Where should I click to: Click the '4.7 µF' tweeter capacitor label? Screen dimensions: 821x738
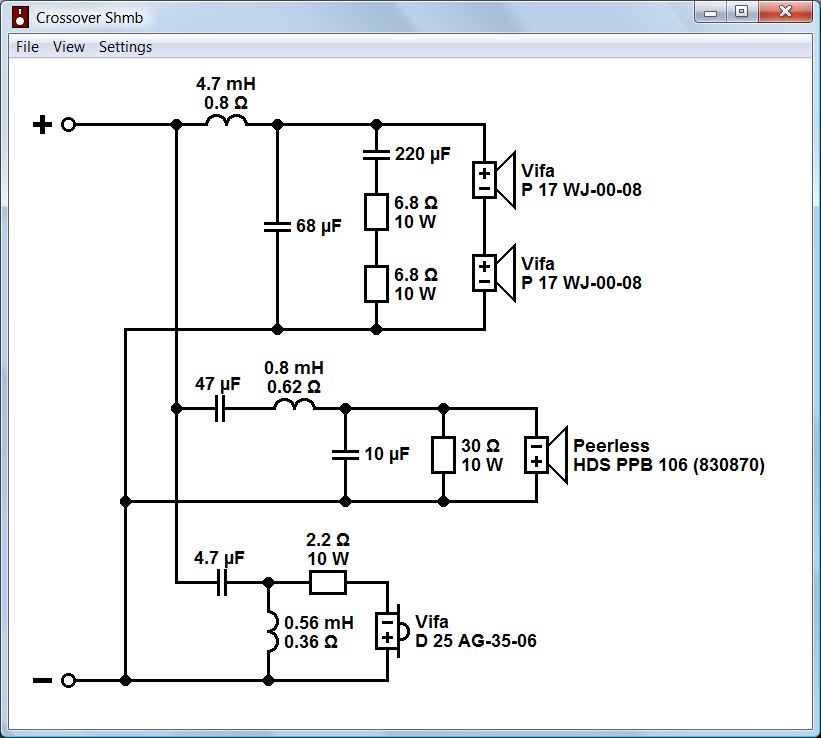click(219, 558)
